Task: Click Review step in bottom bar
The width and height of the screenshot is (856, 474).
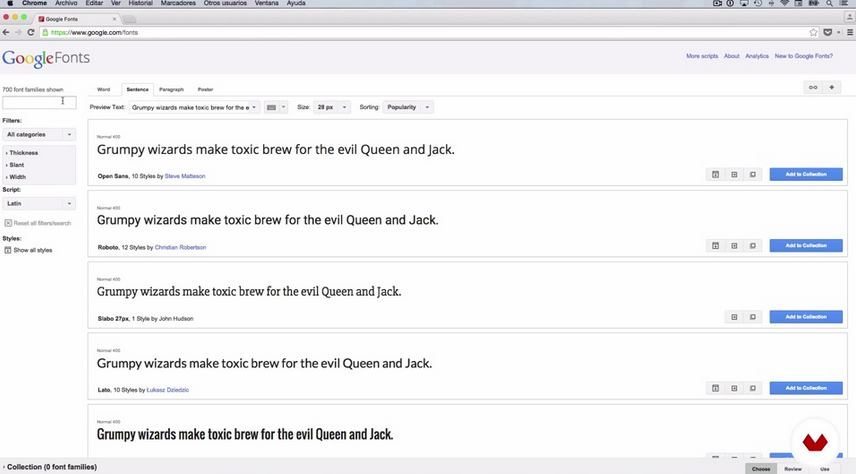Action: [x=793, y=469]
